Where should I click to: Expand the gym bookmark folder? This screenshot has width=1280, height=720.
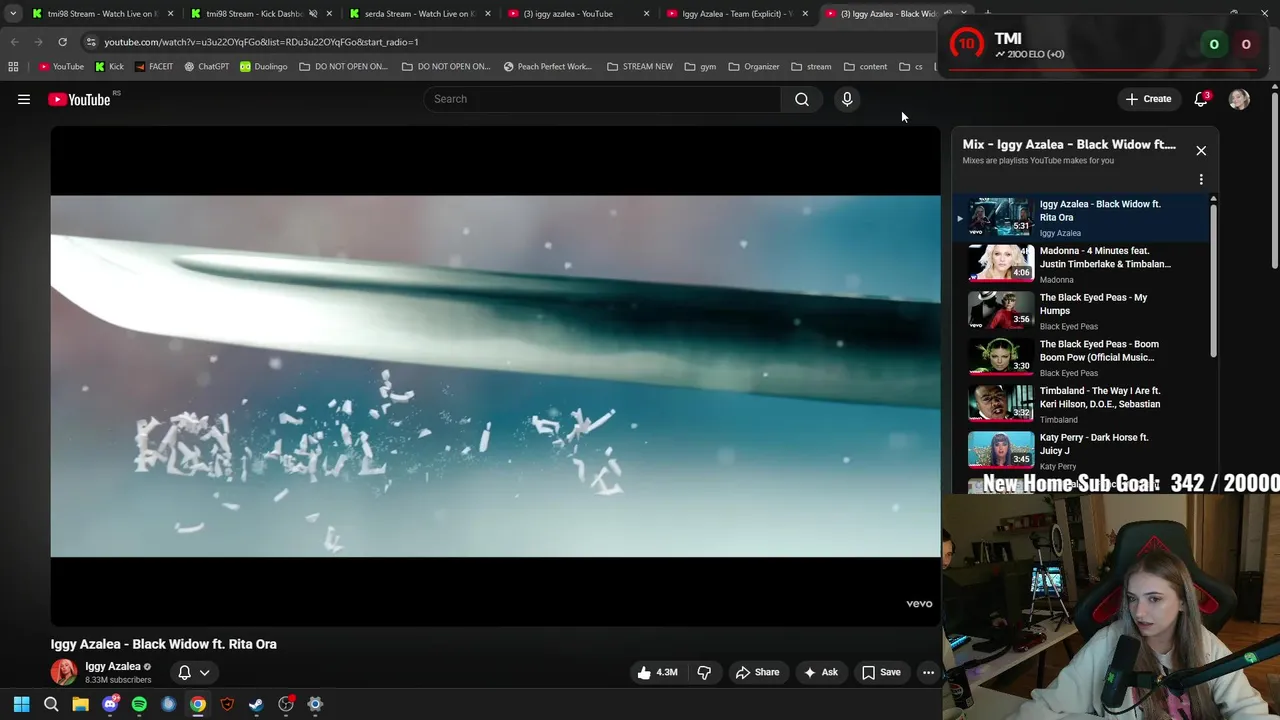700,67
